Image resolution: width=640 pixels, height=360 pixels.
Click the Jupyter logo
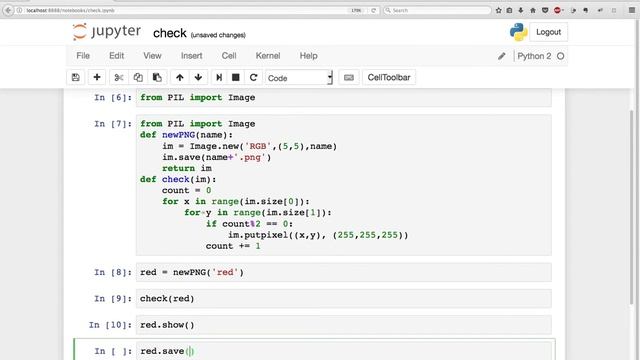click(x=107, y=32)
